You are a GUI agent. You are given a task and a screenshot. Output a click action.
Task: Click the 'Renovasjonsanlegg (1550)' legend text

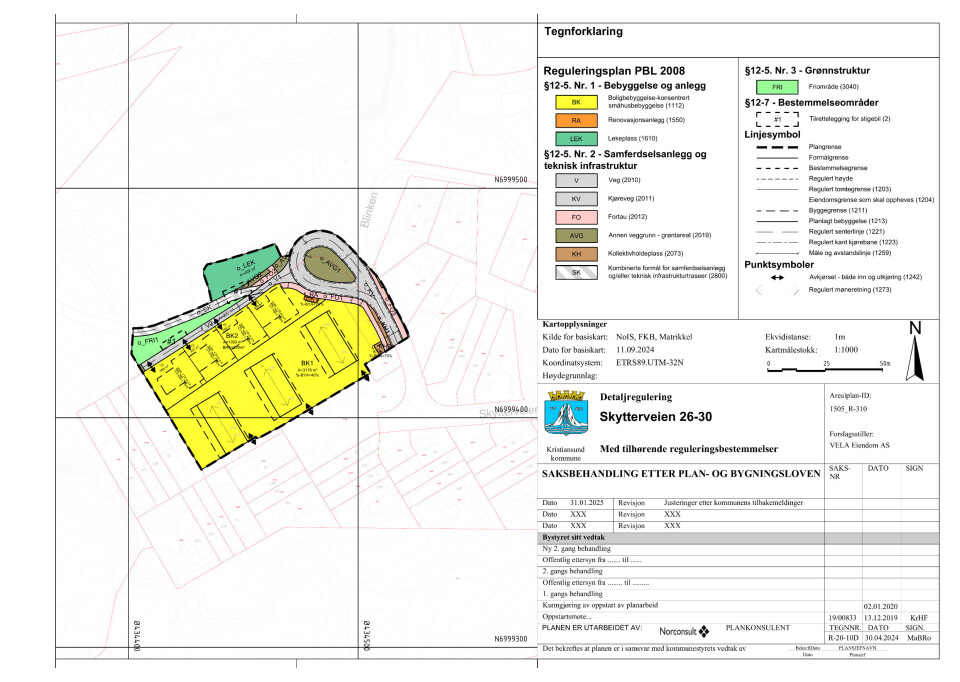coord(646,120)
